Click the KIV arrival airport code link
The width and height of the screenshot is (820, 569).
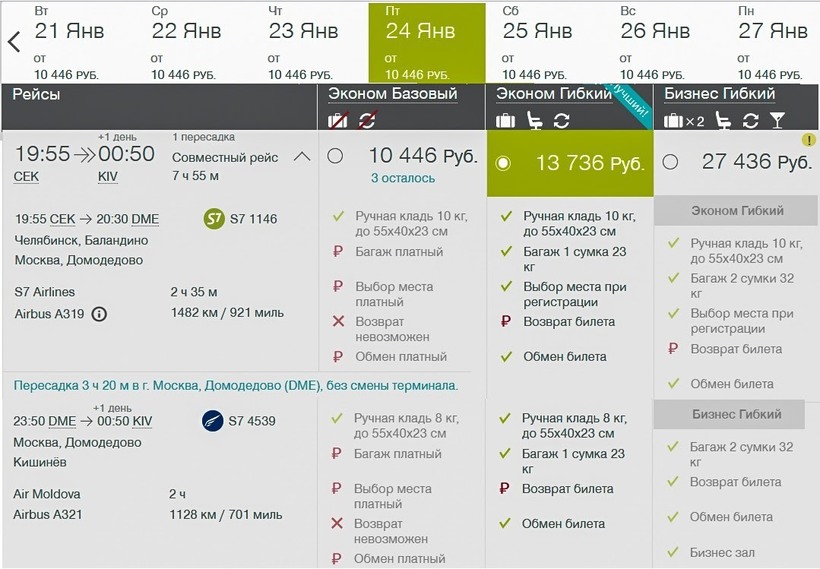[108, 176]
